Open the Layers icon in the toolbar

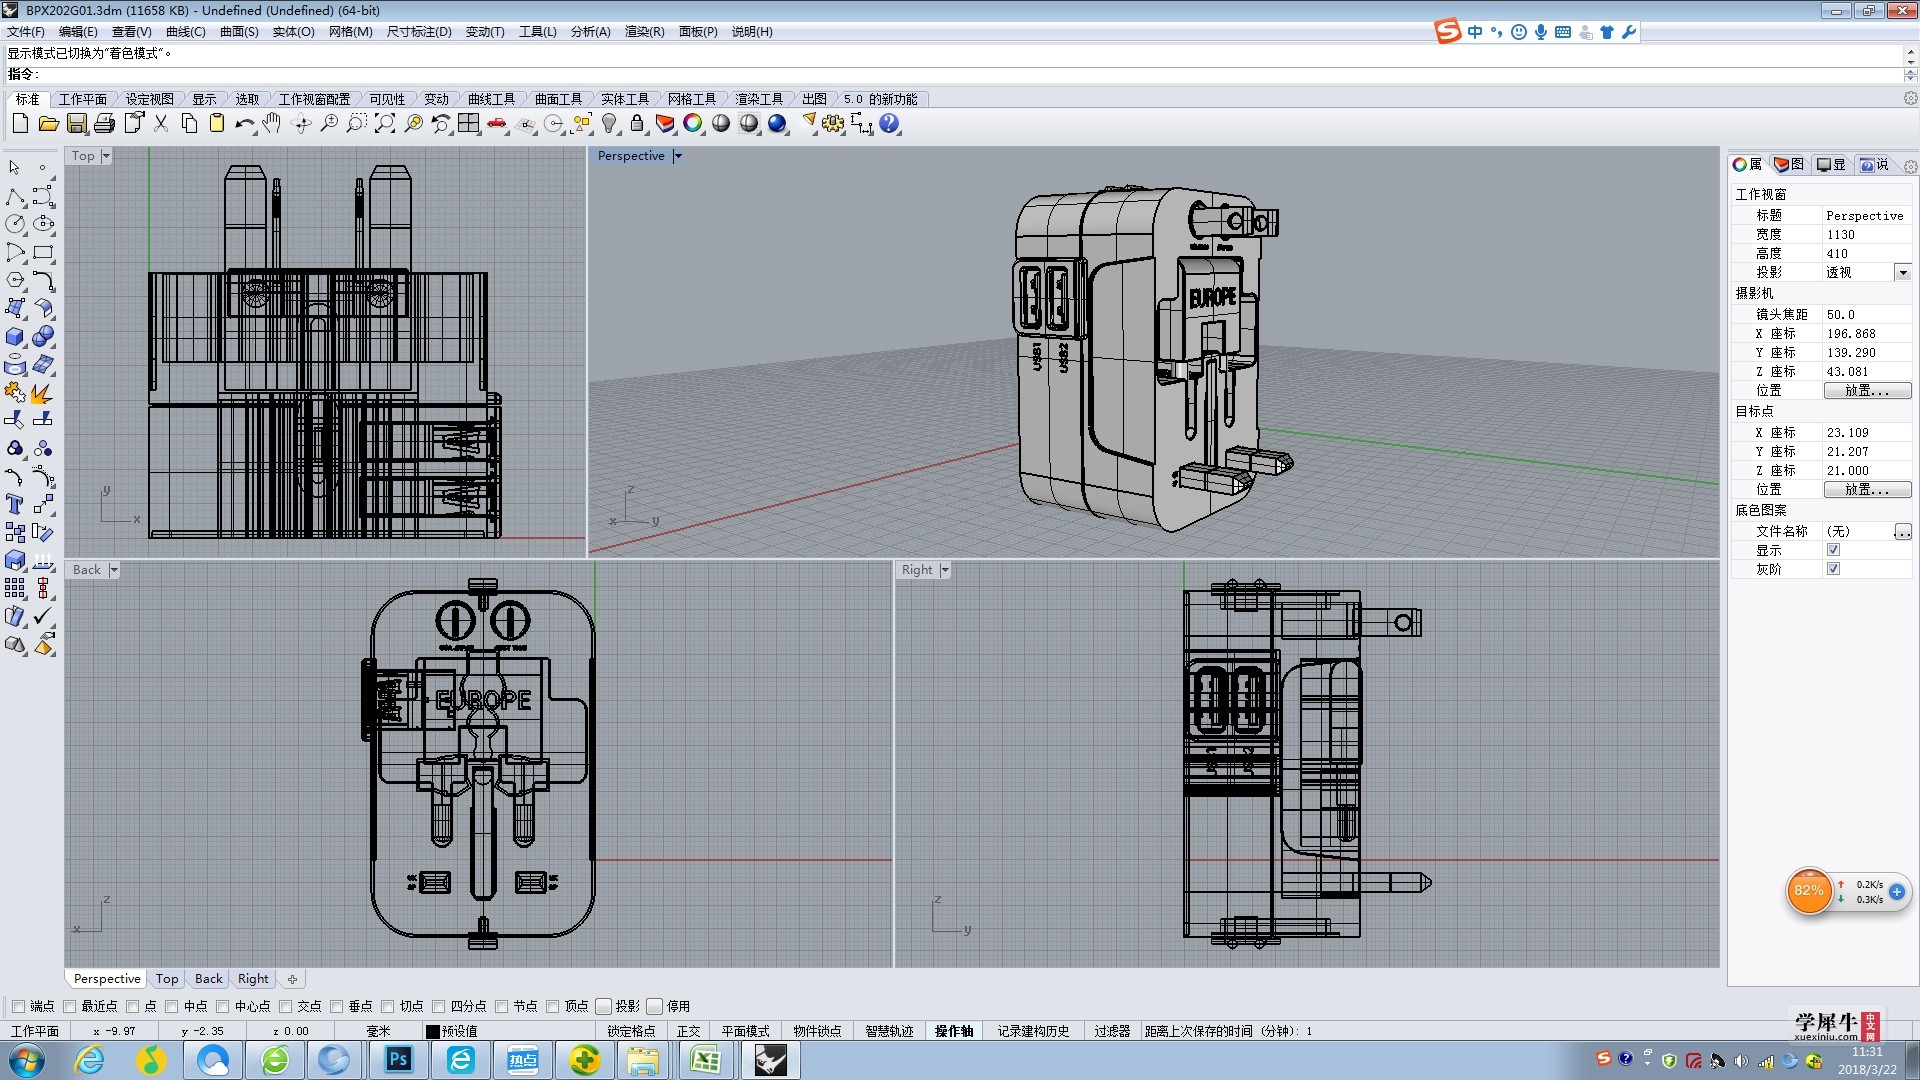[x=665, y=124]
